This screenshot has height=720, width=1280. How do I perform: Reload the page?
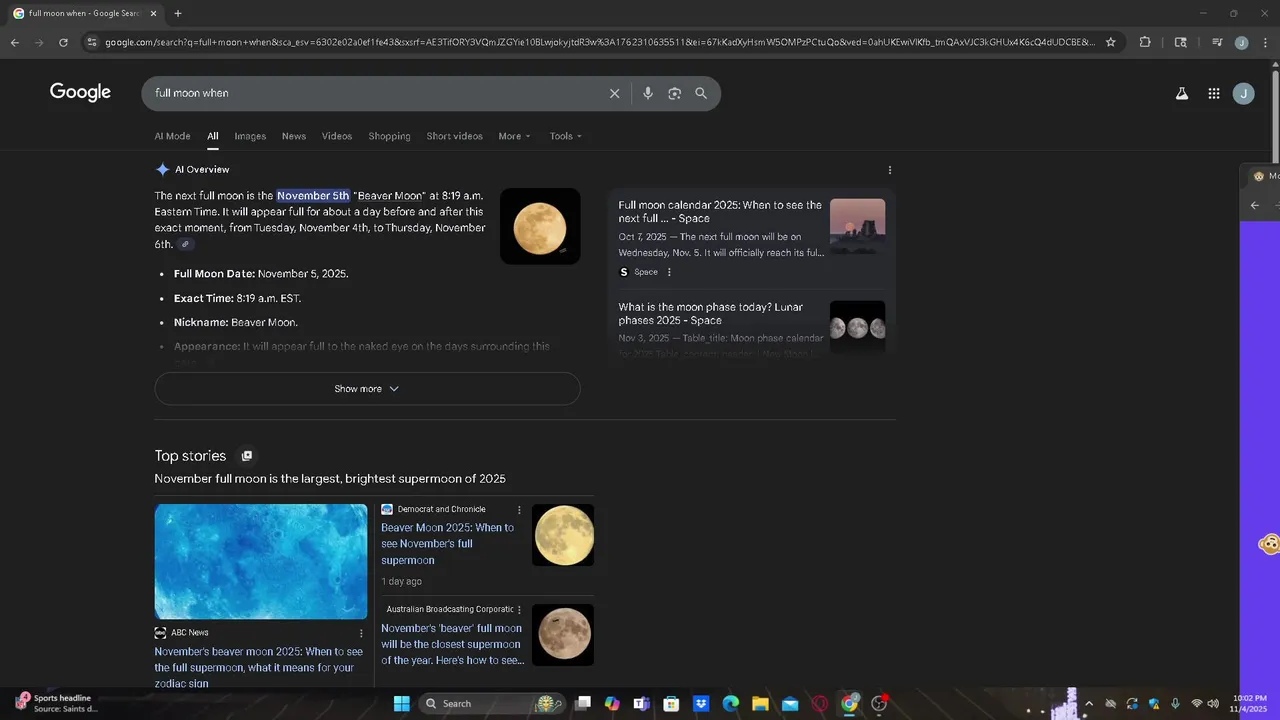tap(63, 42)
